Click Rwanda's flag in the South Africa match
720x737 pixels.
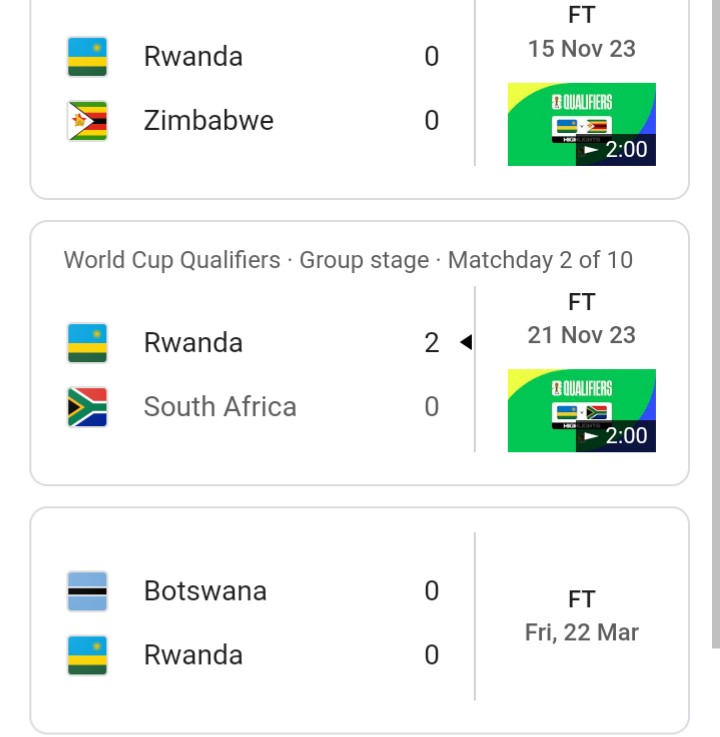(x=88, y=343)
